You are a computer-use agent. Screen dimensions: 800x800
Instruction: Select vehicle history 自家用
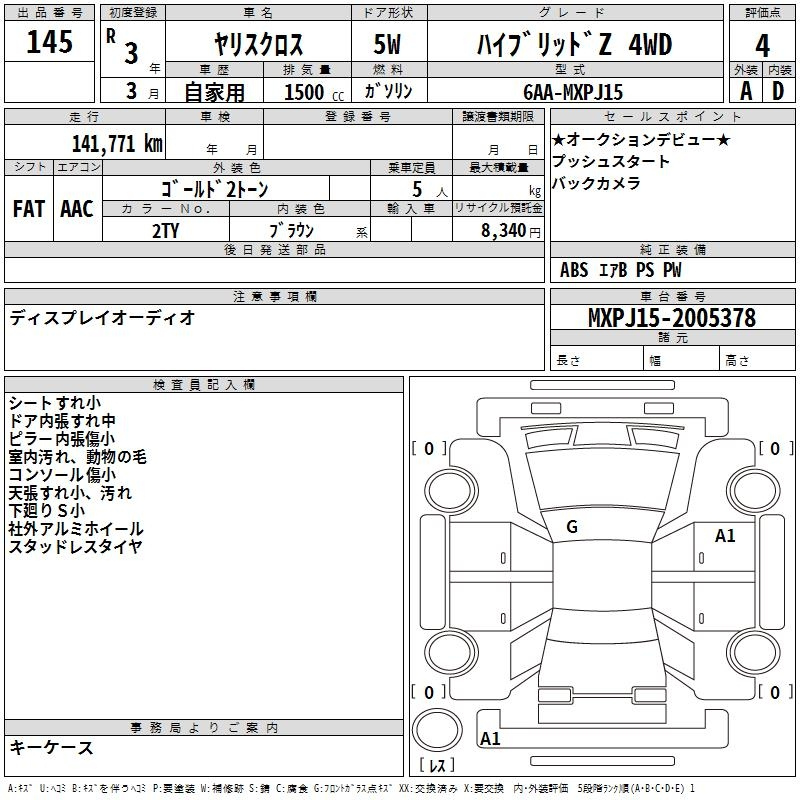click(x=214, y=92)
